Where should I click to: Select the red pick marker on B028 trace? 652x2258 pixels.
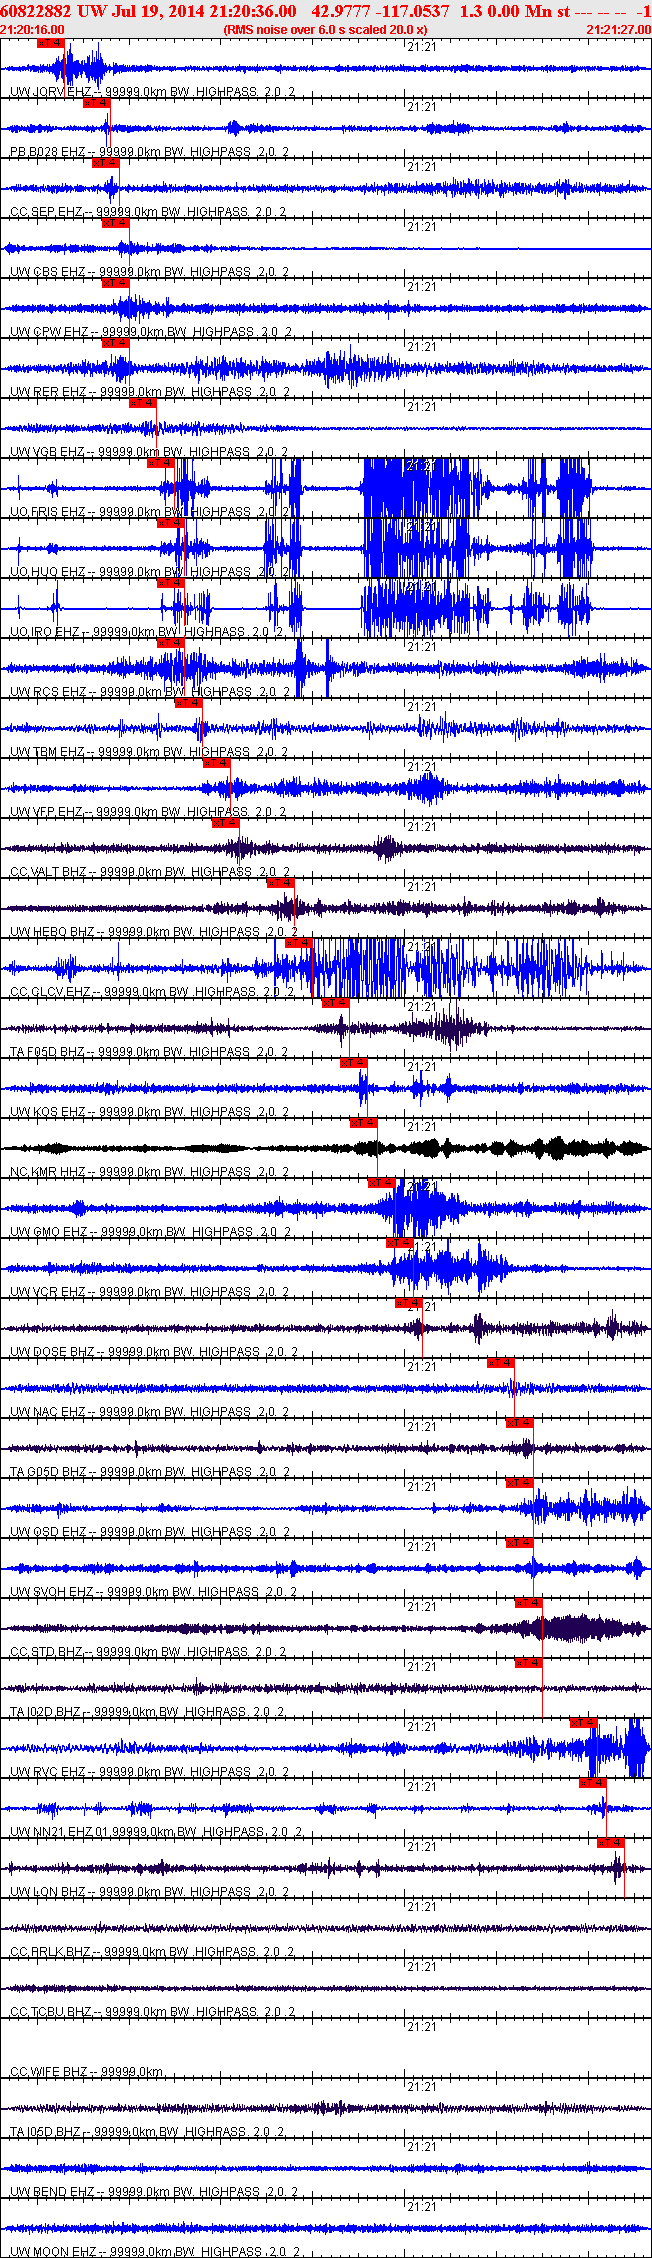coord(96,102)
